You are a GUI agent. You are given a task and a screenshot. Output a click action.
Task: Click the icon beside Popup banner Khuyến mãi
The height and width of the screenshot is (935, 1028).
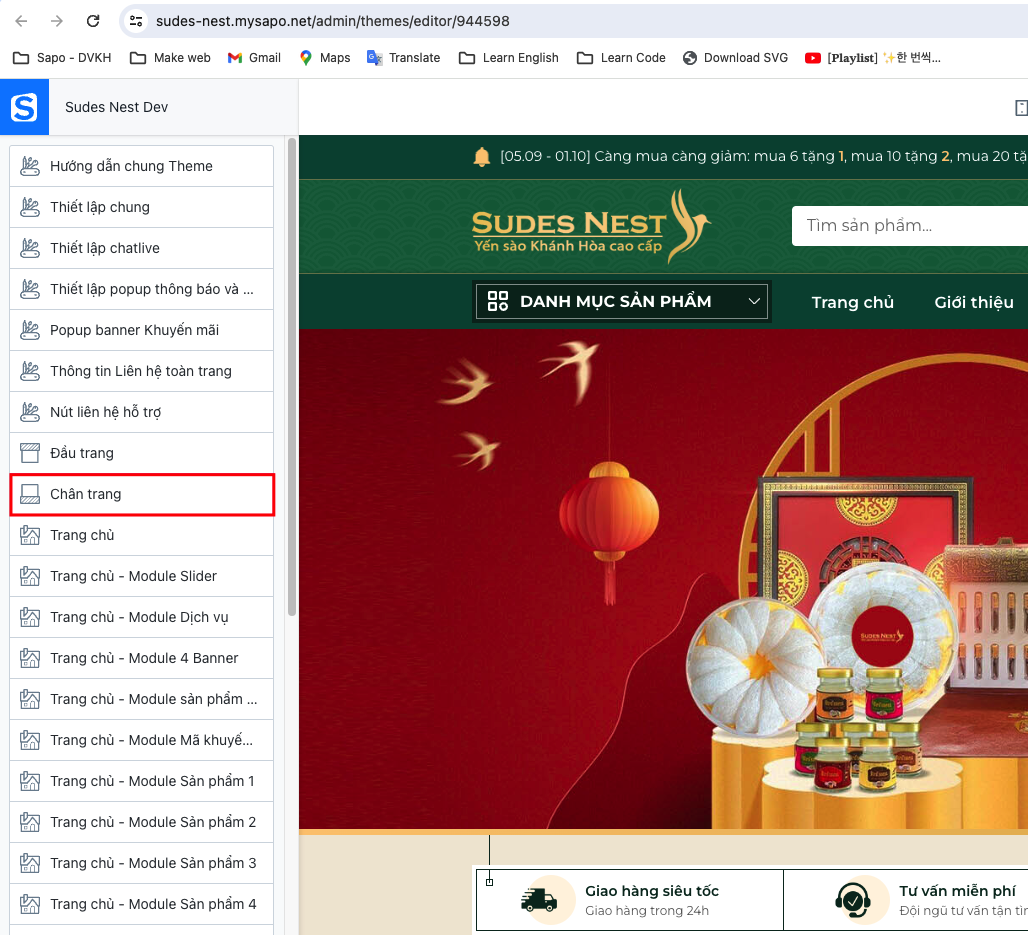[30, 330]
